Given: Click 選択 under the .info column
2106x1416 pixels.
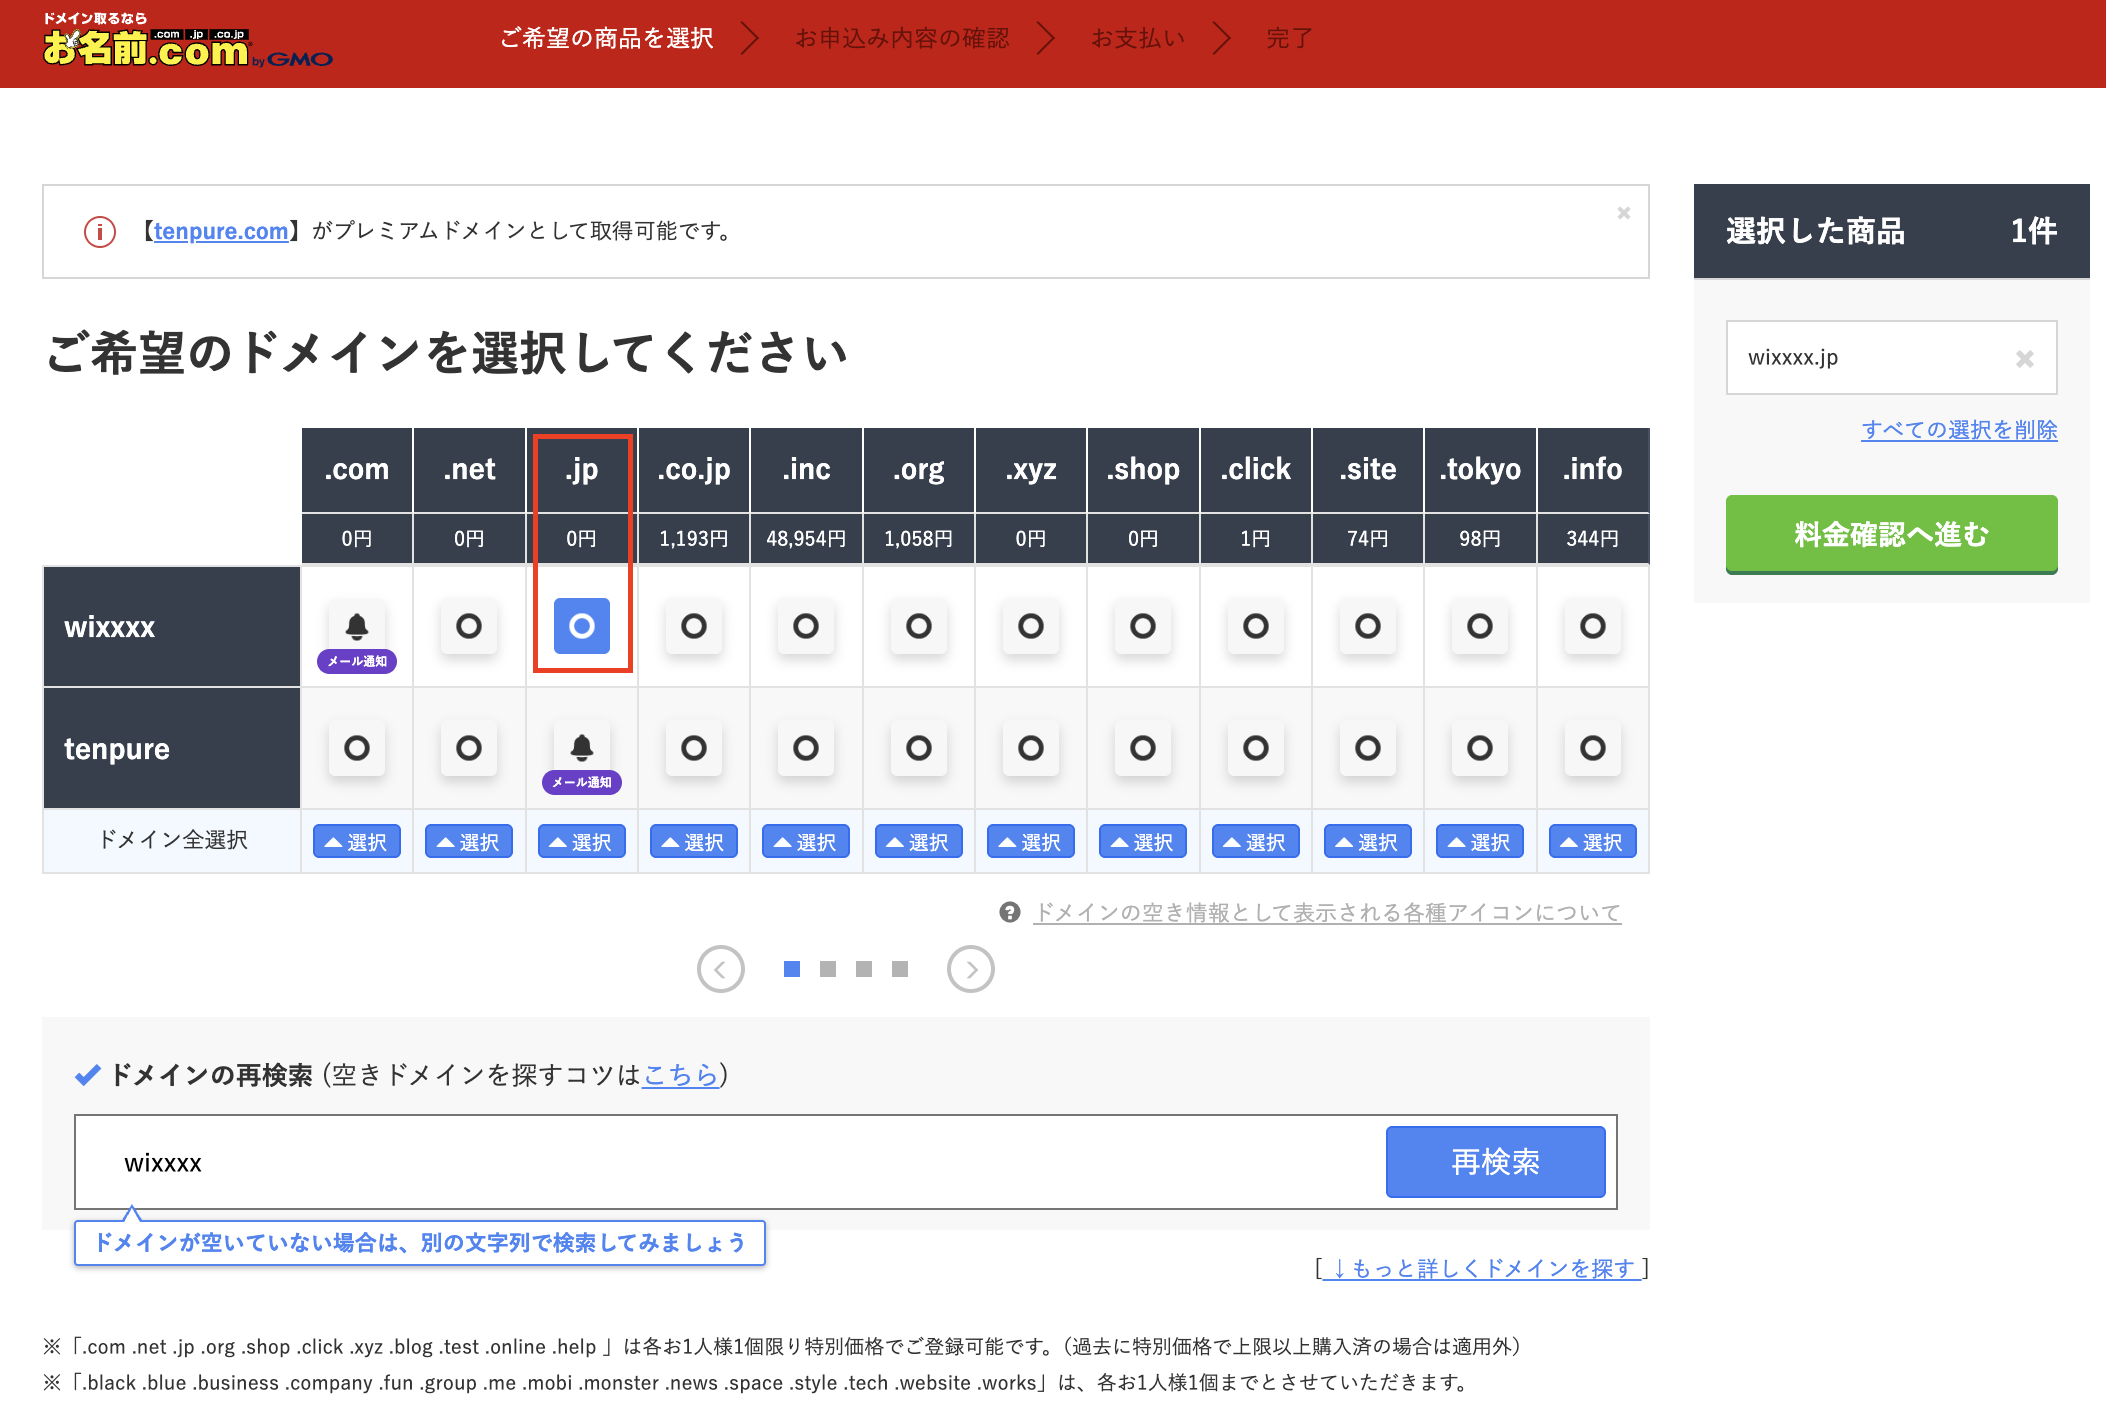Looking at the screenshot, I should (1592, 841).
